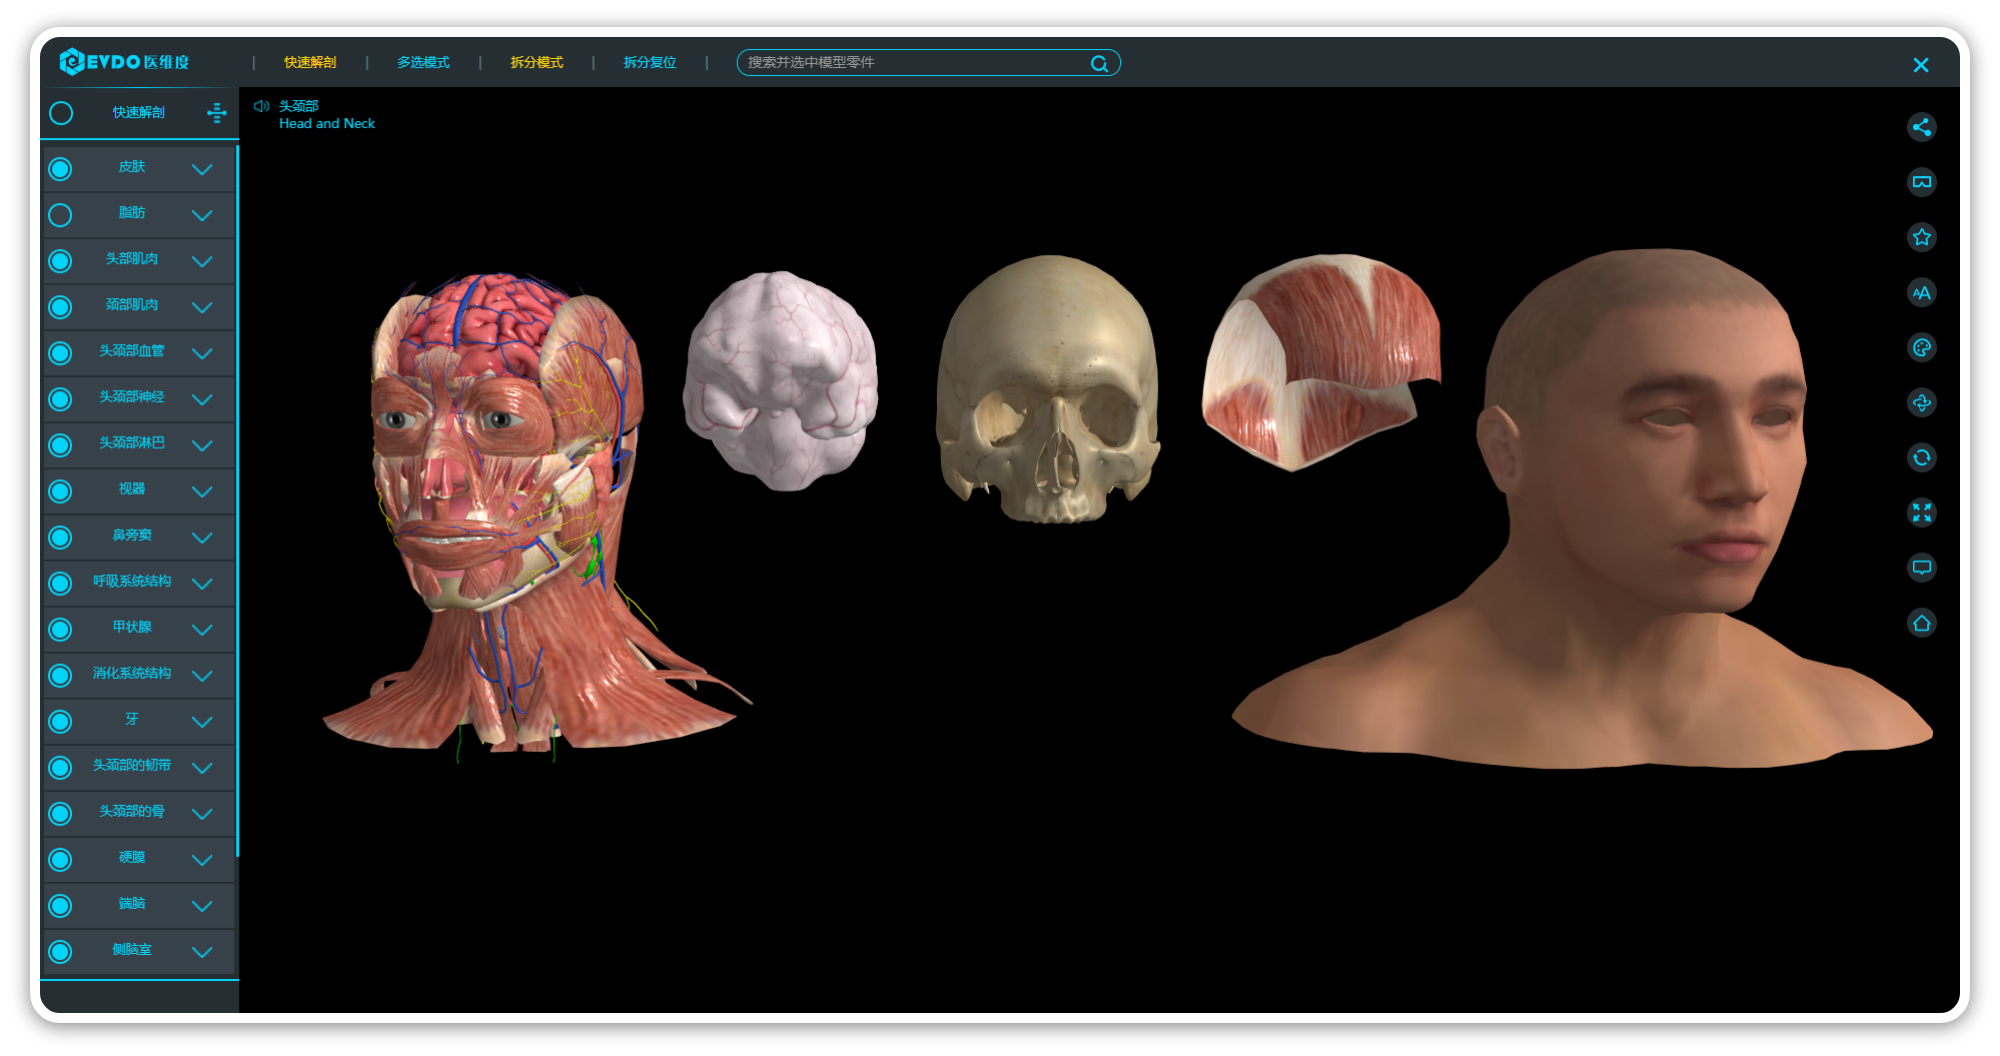Click the star favorites icon

pyautogui.click(x=1922, y=237)
